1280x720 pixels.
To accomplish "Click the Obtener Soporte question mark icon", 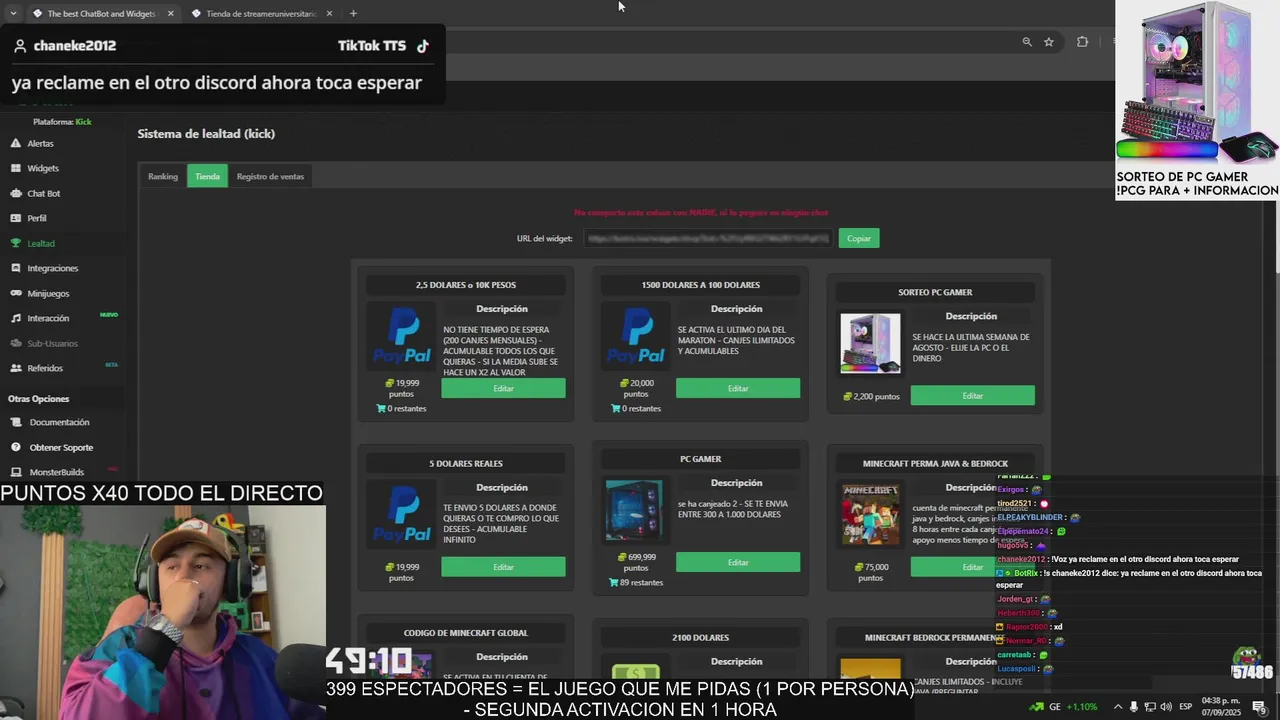I will [16, 447].
